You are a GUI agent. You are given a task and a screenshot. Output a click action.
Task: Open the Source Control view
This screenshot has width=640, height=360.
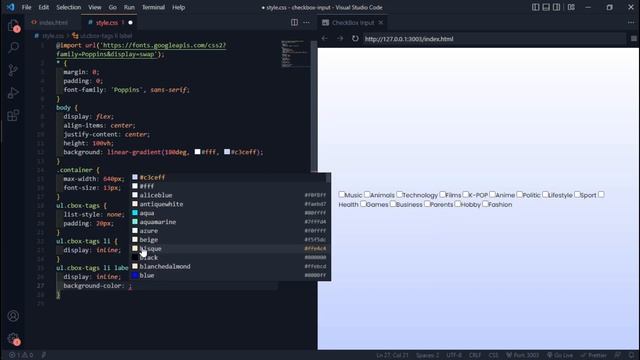click(x=13, y=70)
